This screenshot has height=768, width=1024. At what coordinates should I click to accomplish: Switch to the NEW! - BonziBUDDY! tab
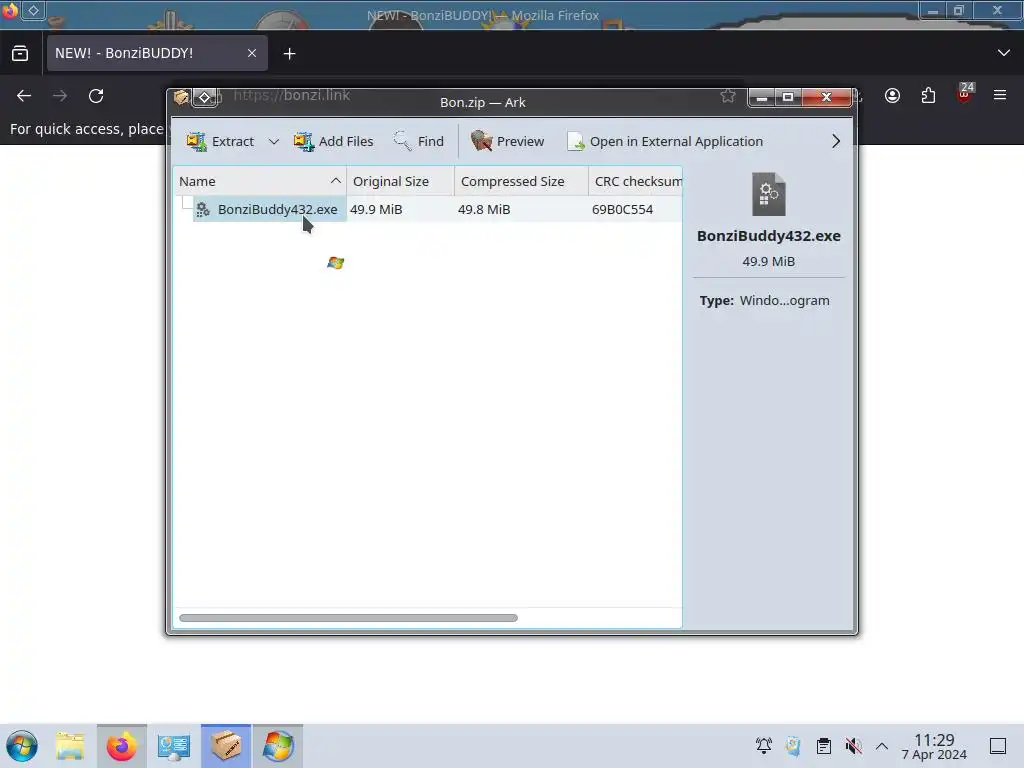[x=157, y=54]
